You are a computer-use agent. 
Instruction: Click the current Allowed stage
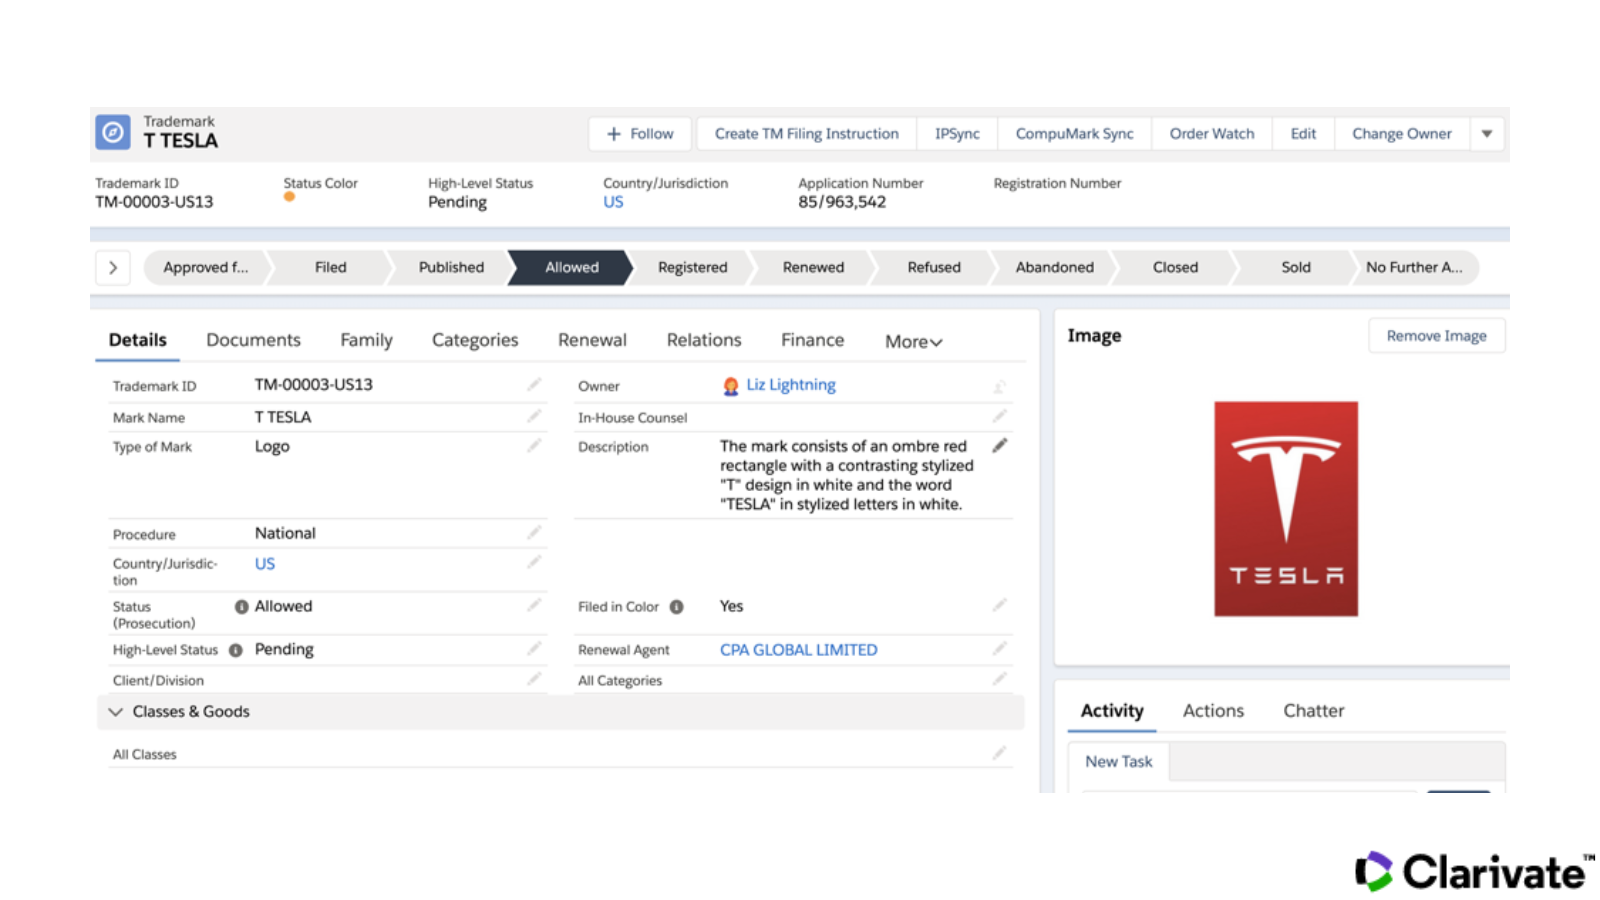coord(572,267)
